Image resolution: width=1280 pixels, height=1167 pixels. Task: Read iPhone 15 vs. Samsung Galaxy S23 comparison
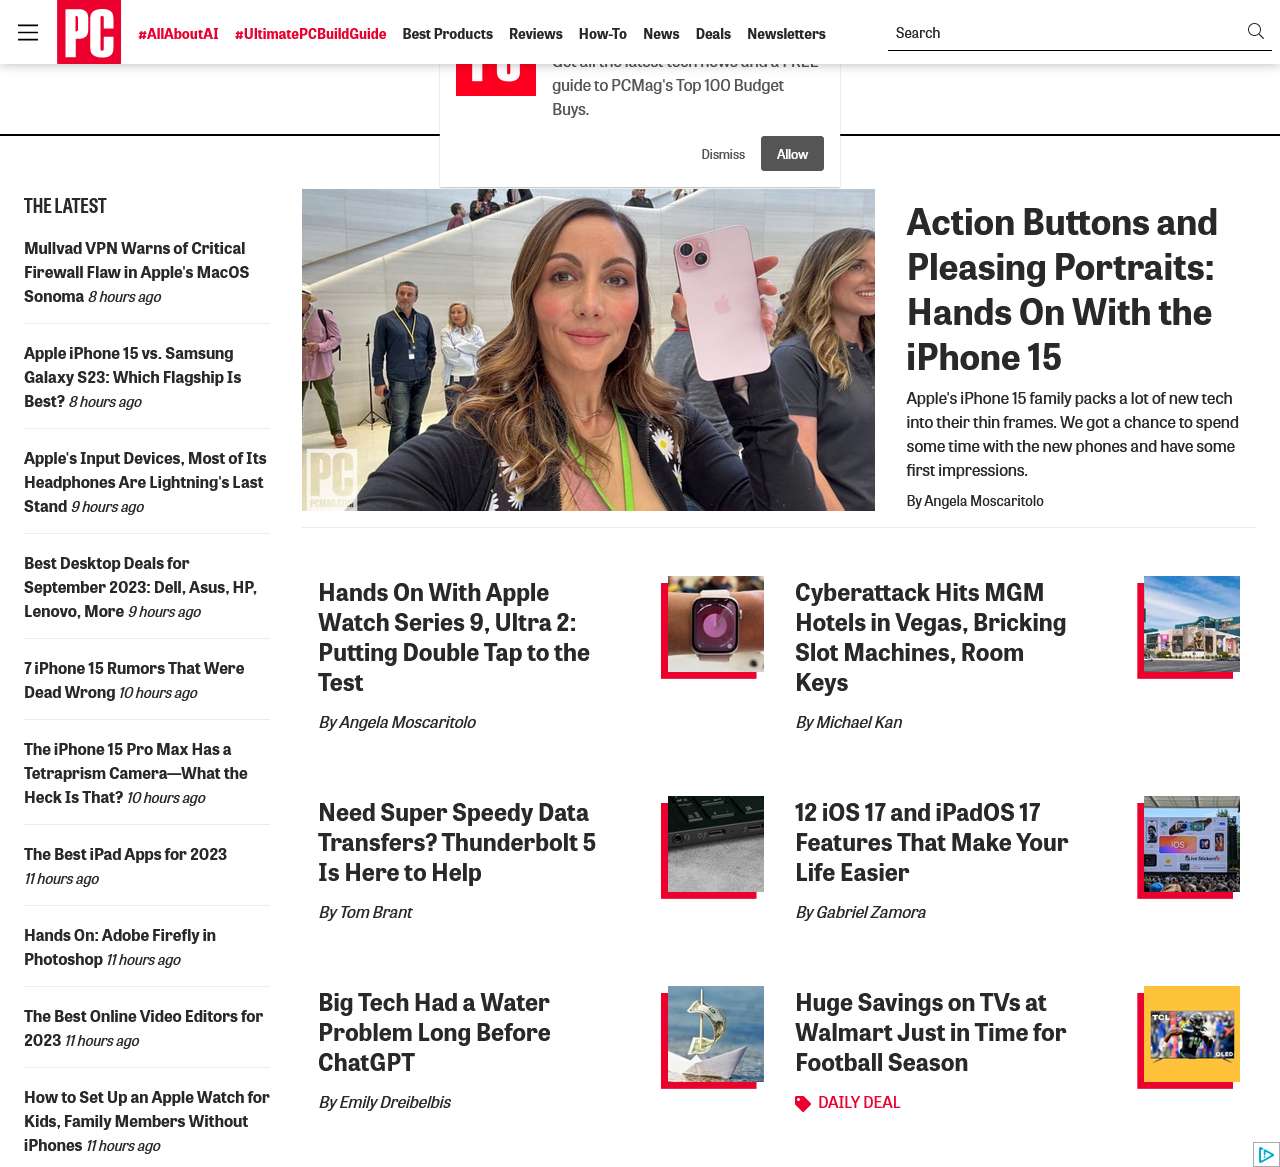[132, 377]
